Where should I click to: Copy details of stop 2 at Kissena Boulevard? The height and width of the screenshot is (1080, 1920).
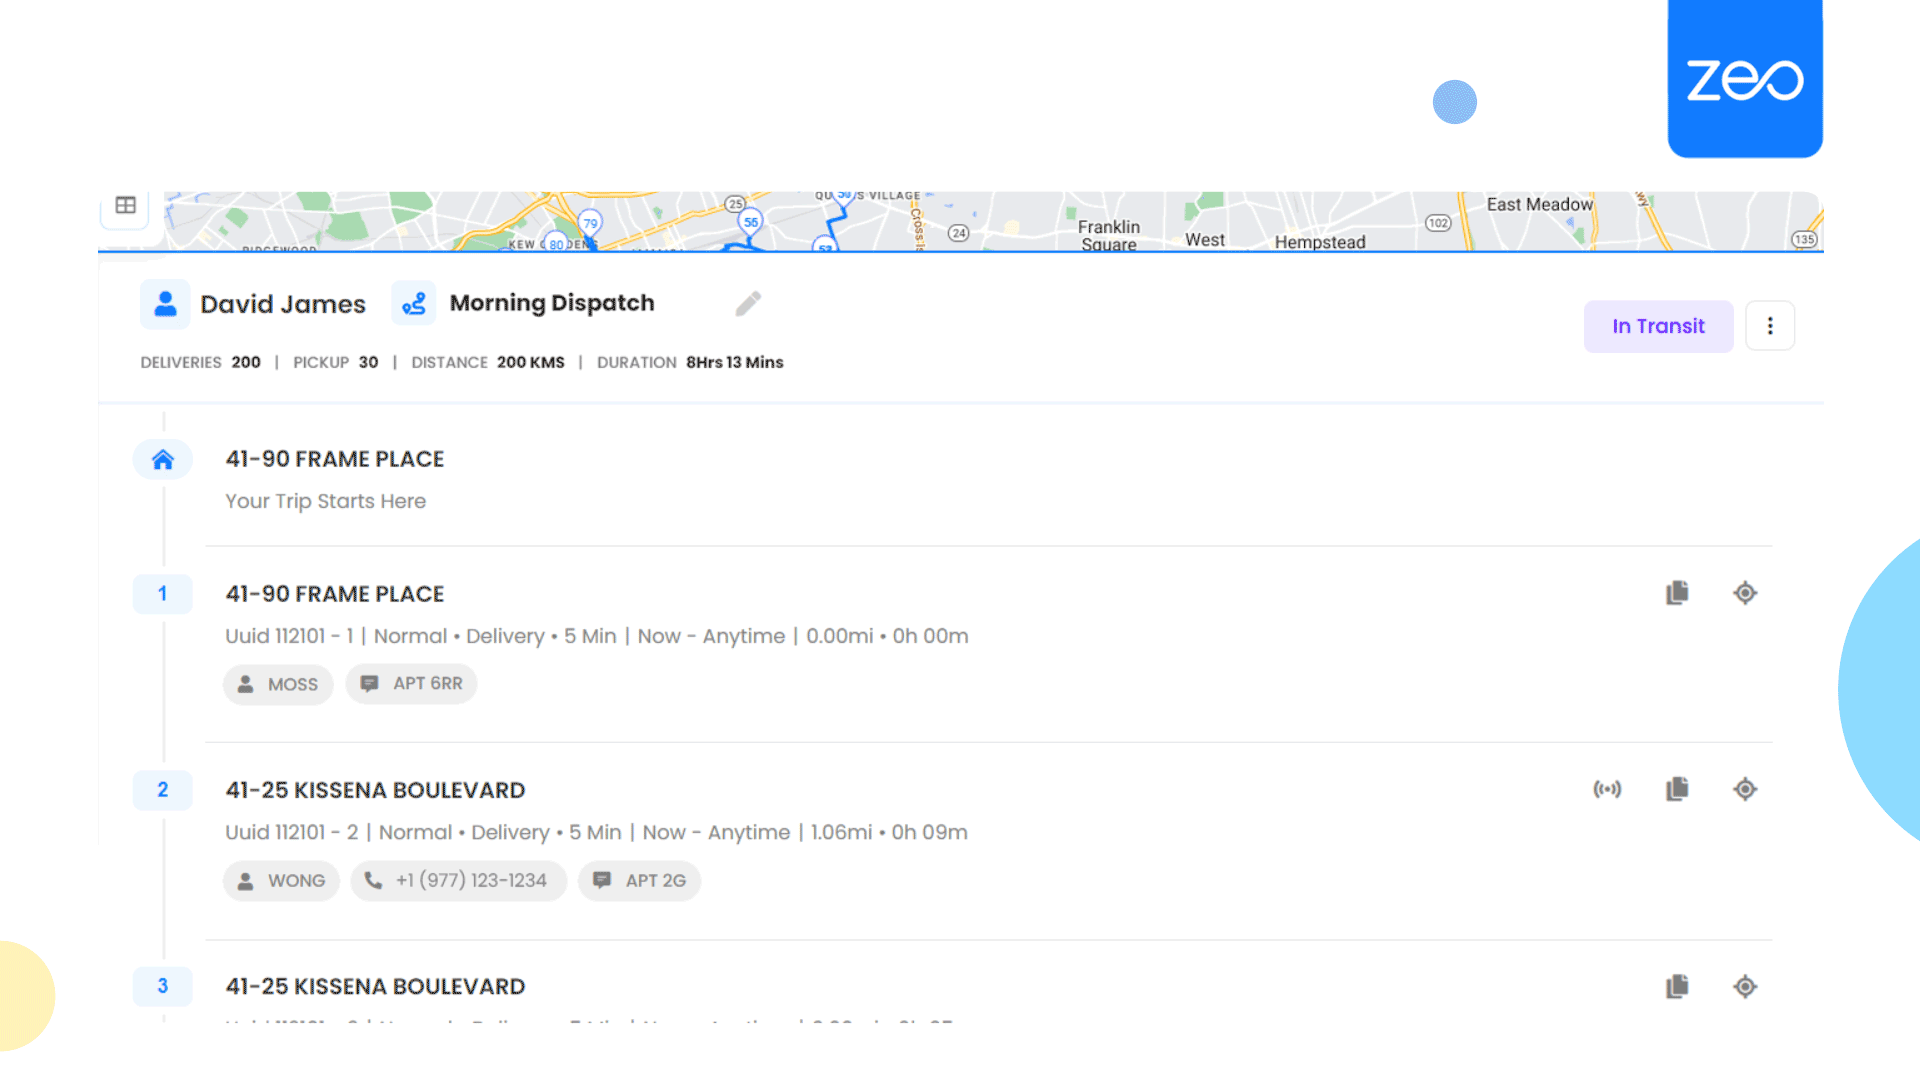[1677, 789]
